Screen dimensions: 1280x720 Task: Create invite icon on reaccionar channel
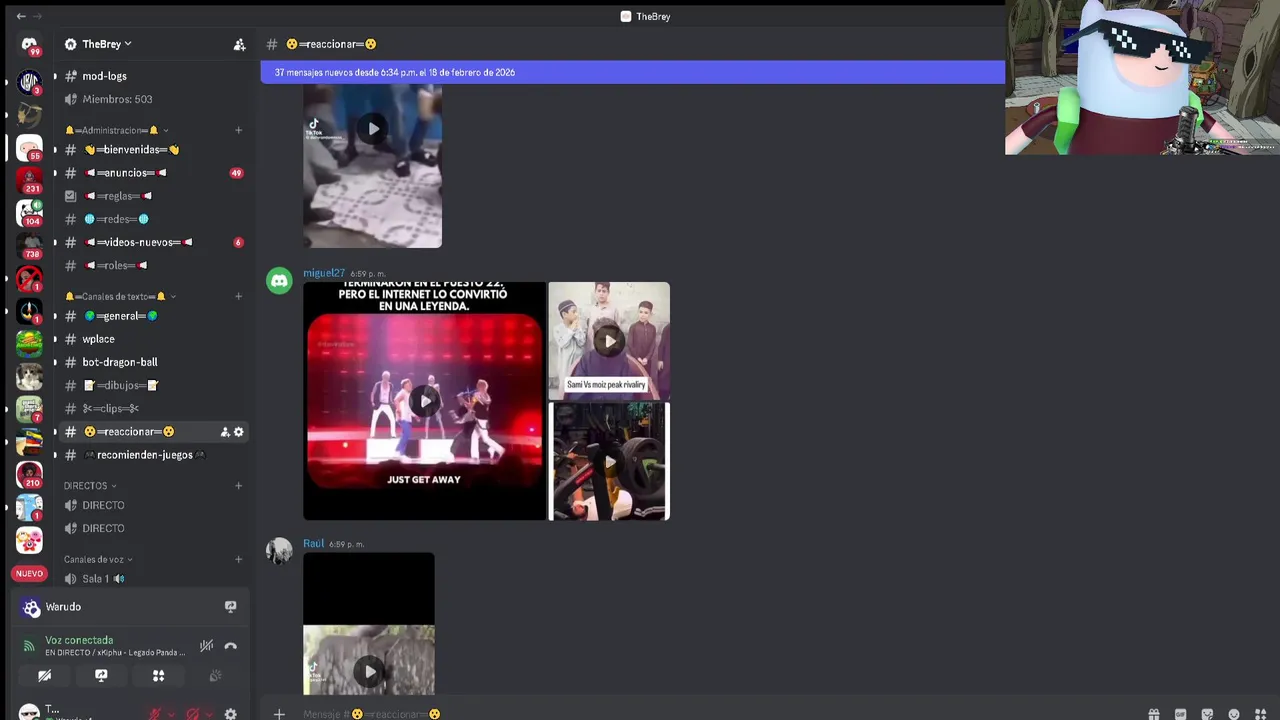pyautogui.click(x=225, y=432)
